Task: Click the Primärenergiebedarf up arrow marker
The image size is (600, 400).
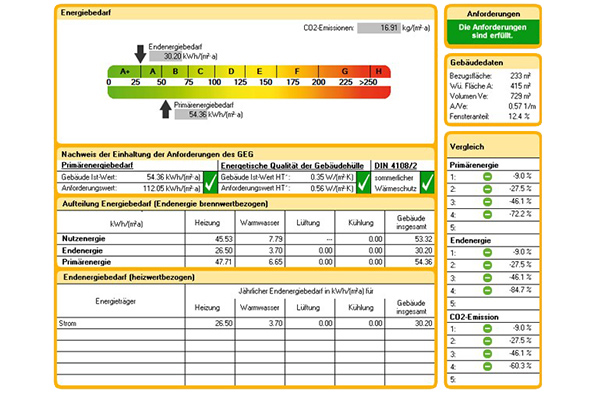Action: click(x=166, y=109)
